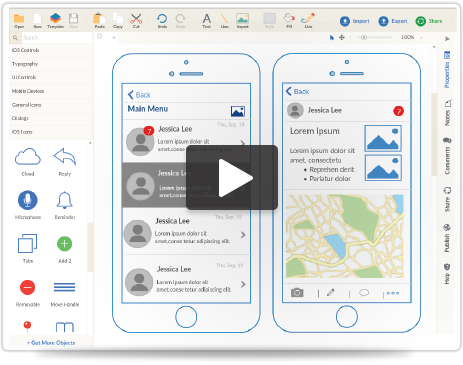Image resolution: width=463 pixels, height=365 pixels.
Task: Click the pencil edit icon in the phone toolbar
Action: tap(331, 293)
